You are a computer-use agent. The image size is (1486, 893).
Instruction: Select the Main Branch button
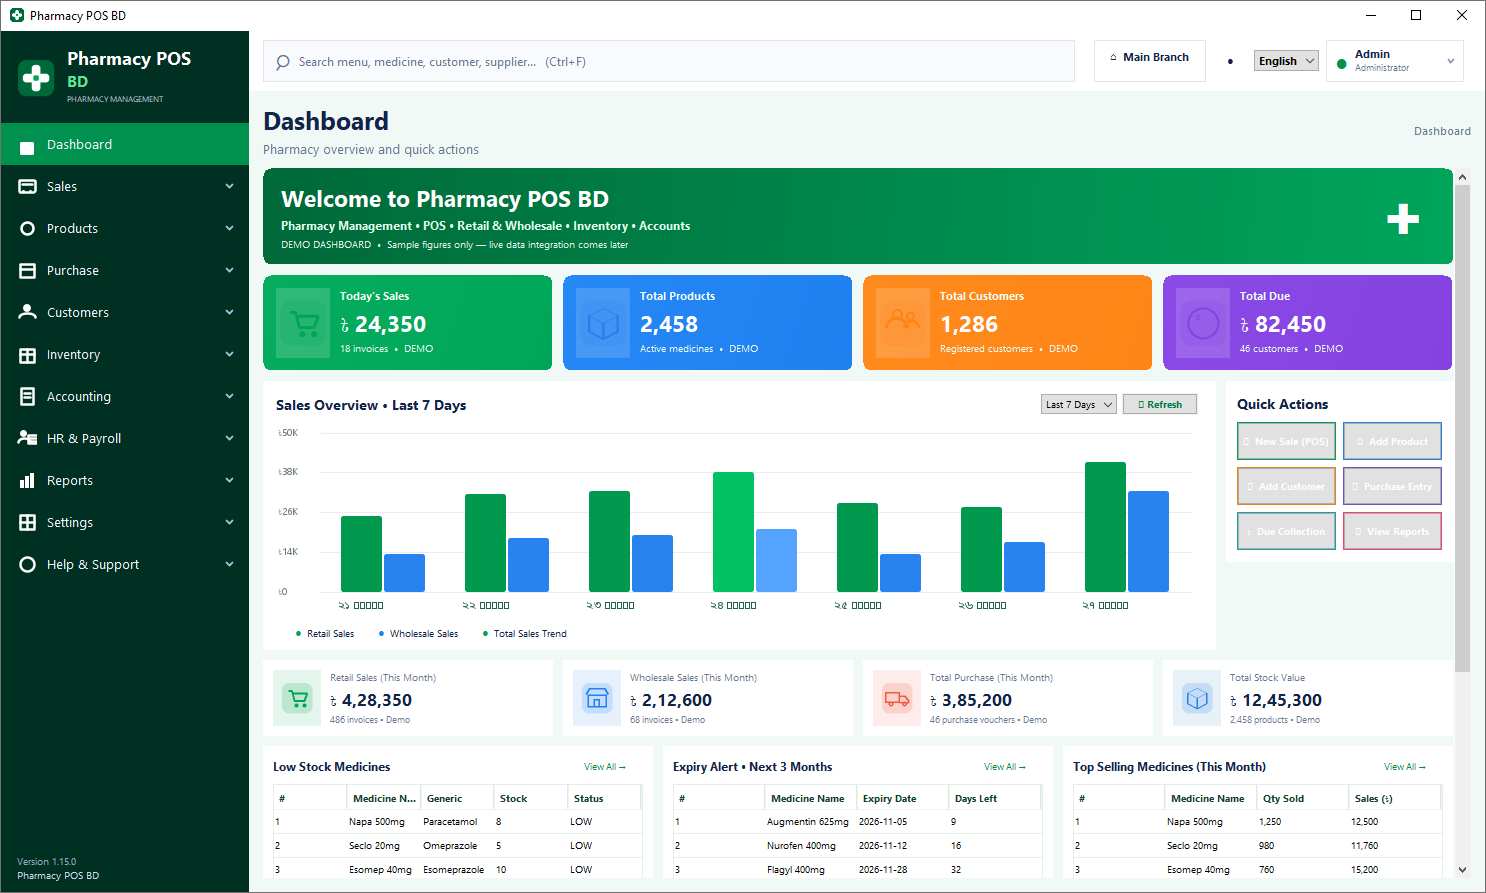pyautogui.click(x=1150, y=60)
